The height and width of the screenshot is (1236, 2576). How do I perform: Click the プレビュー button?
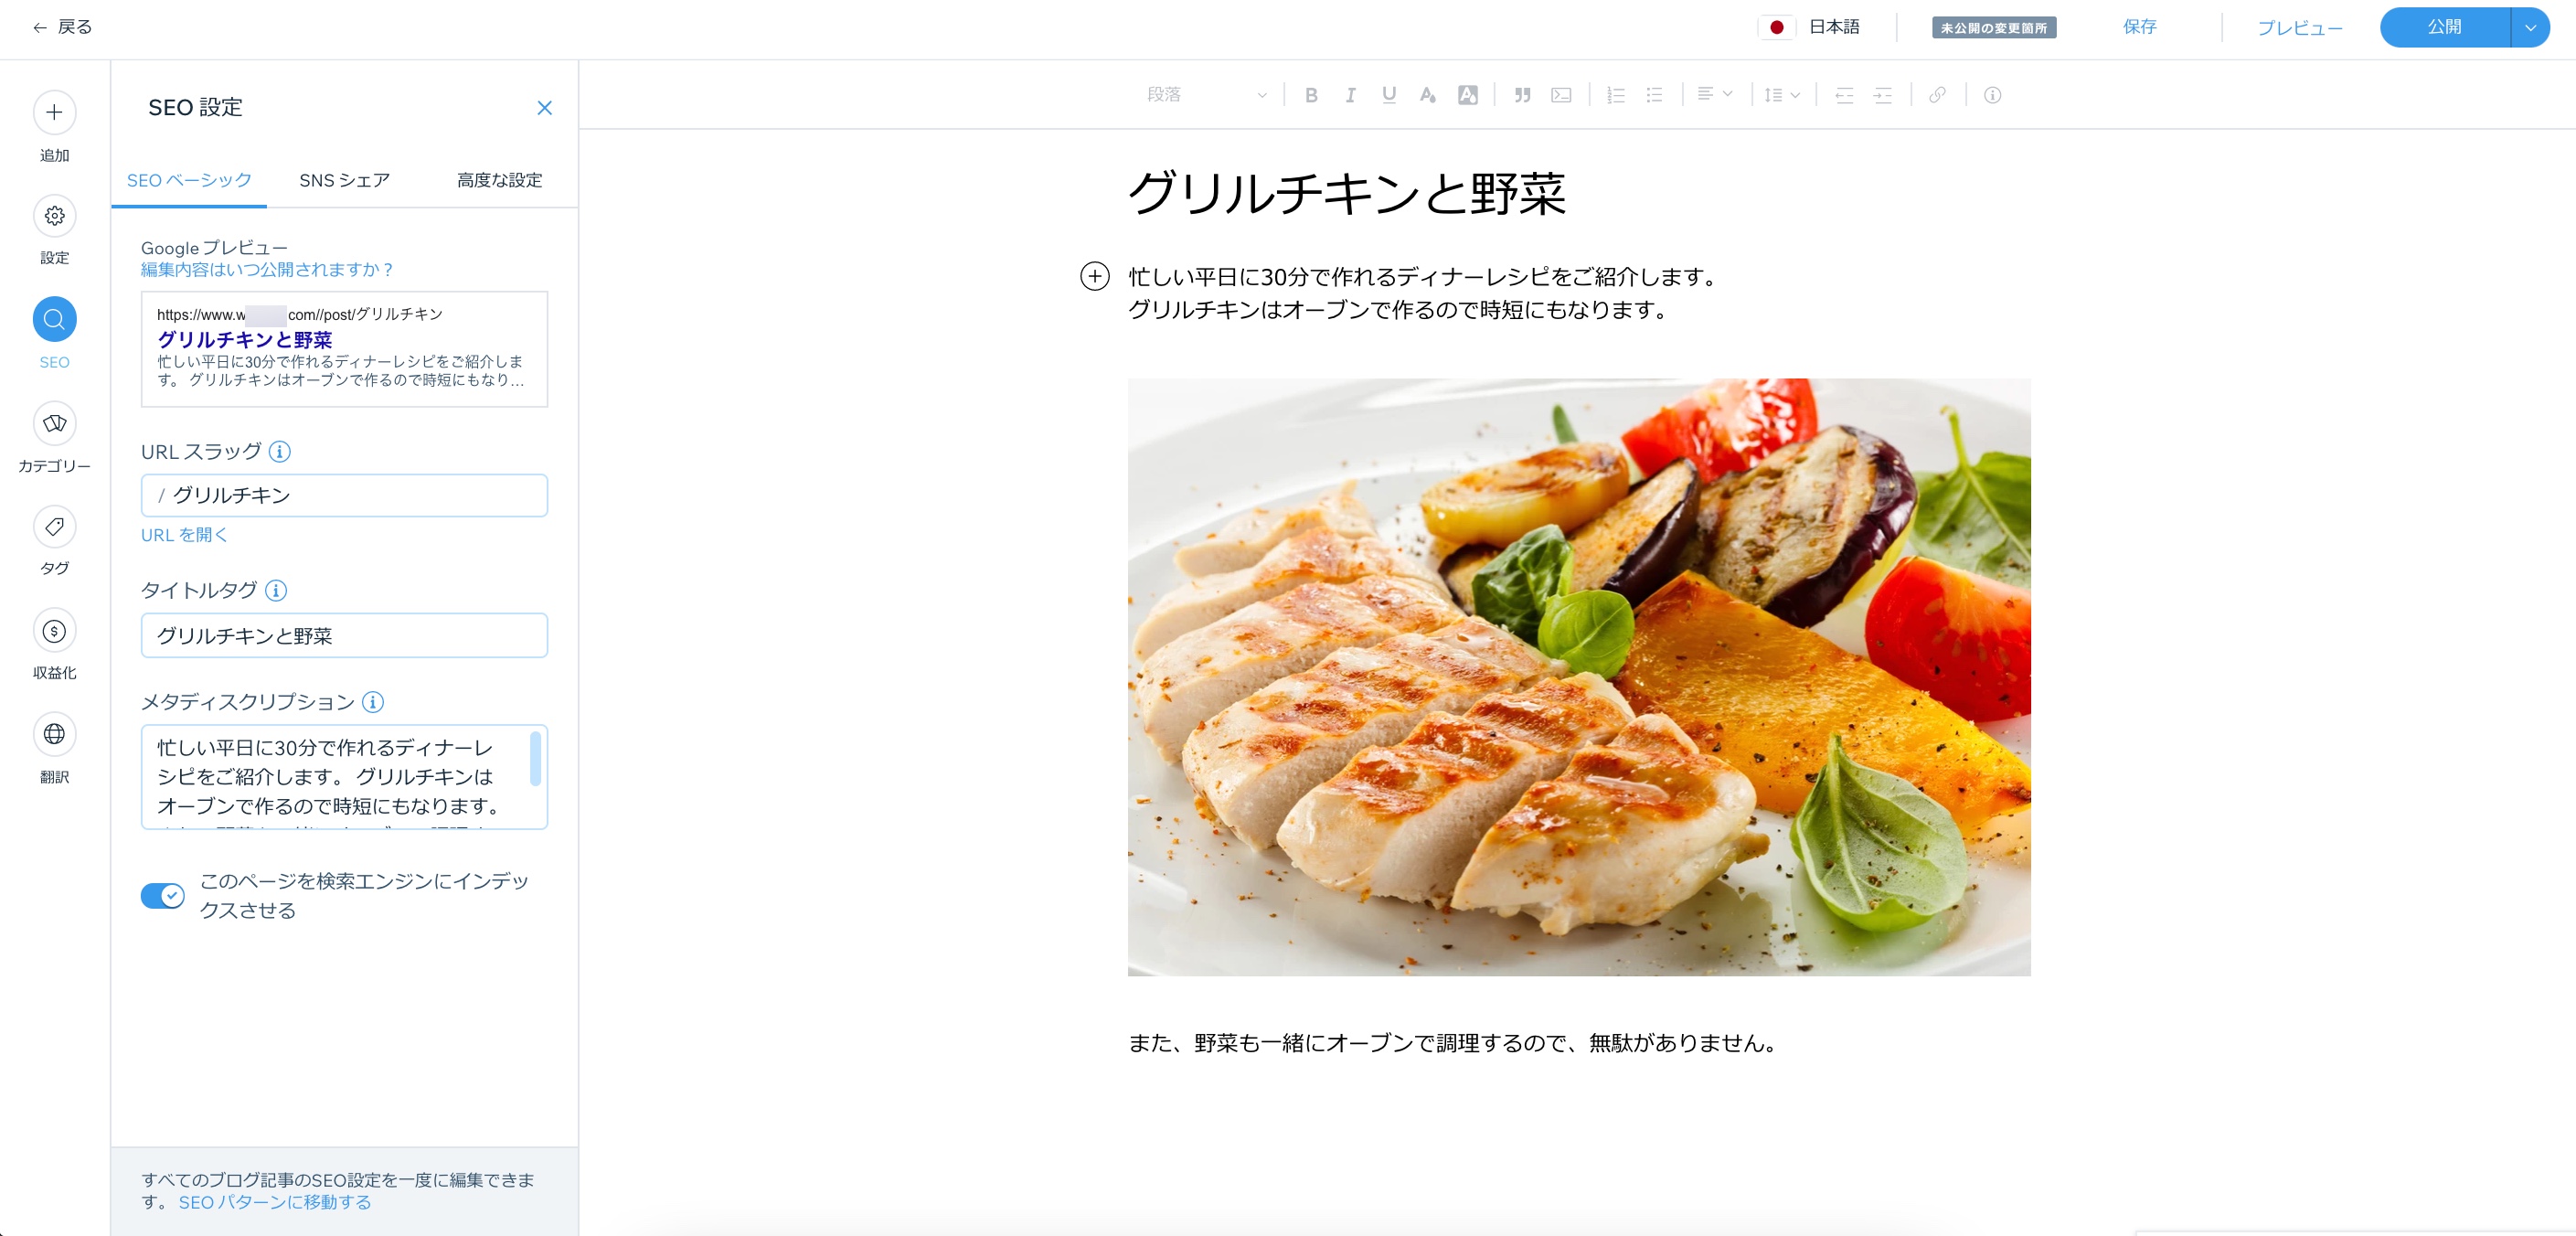click(x=2299, y=28)
